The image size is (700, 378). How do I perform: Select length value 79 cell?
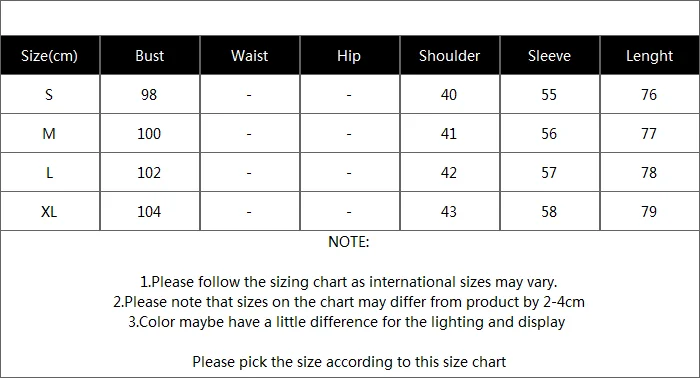pyautogui.click(x=650, y=212)
